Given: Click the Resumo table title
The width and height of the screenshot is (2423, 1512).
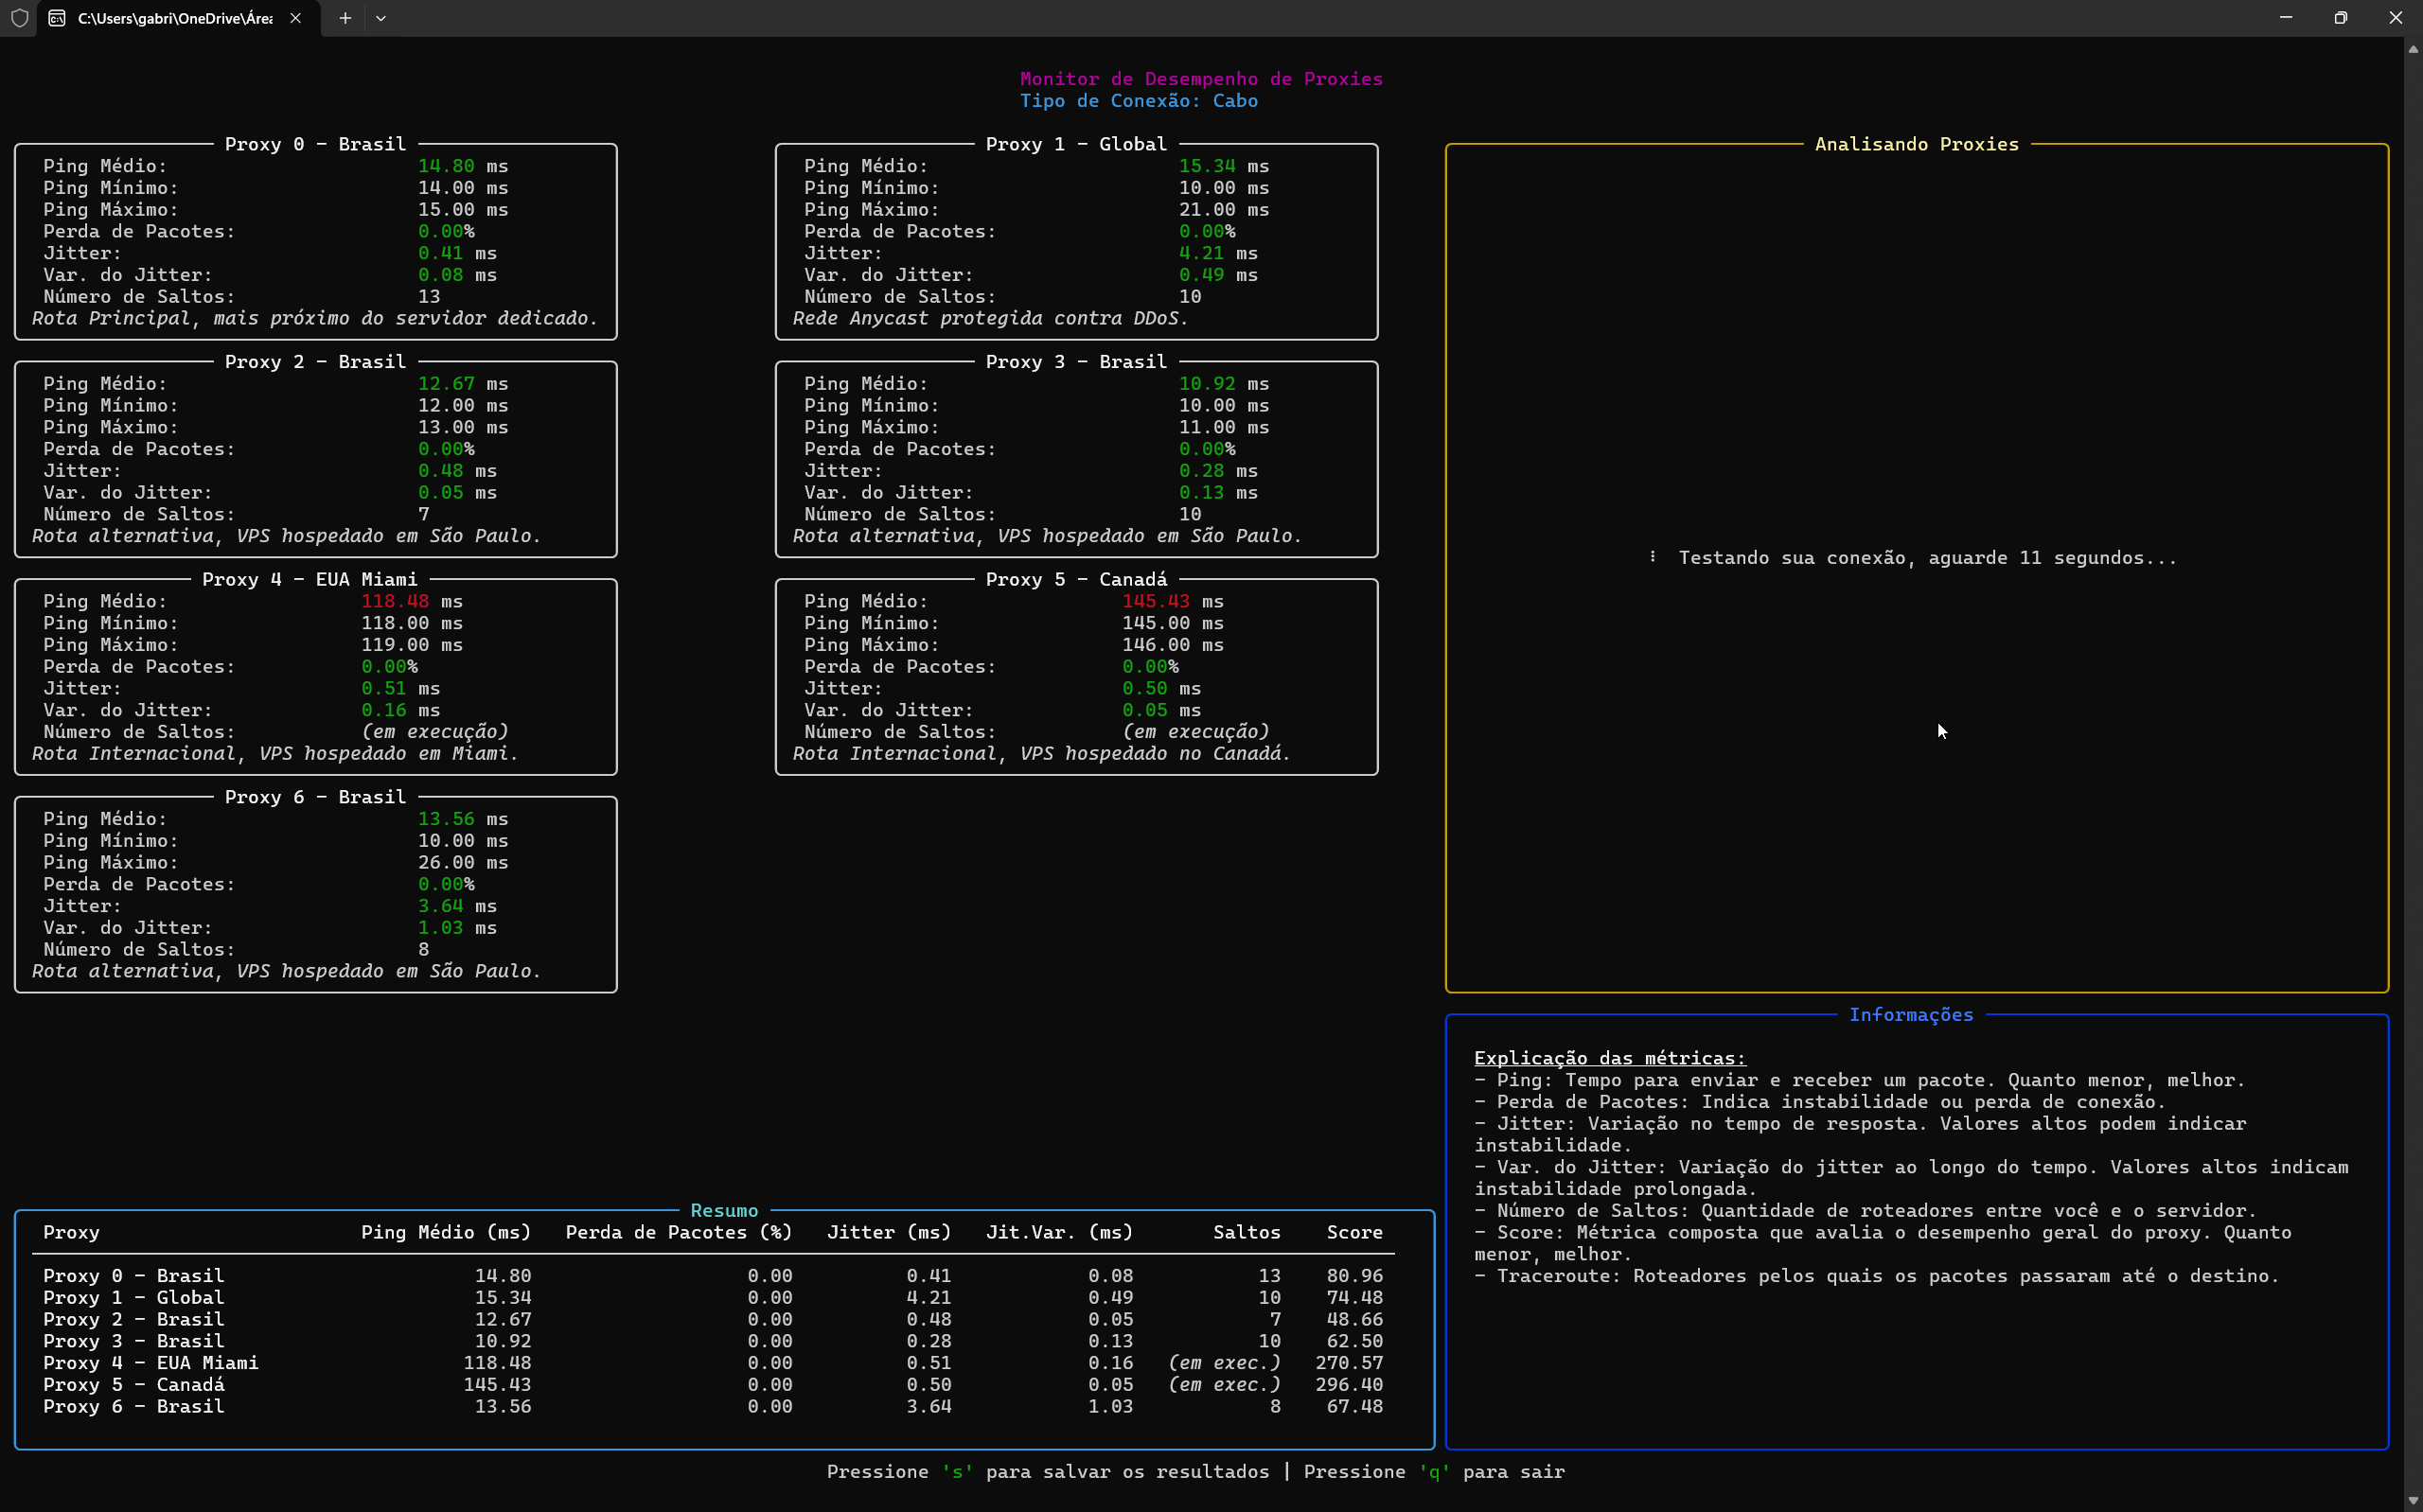Looking at the screenshot, I should pos(724,1211).
